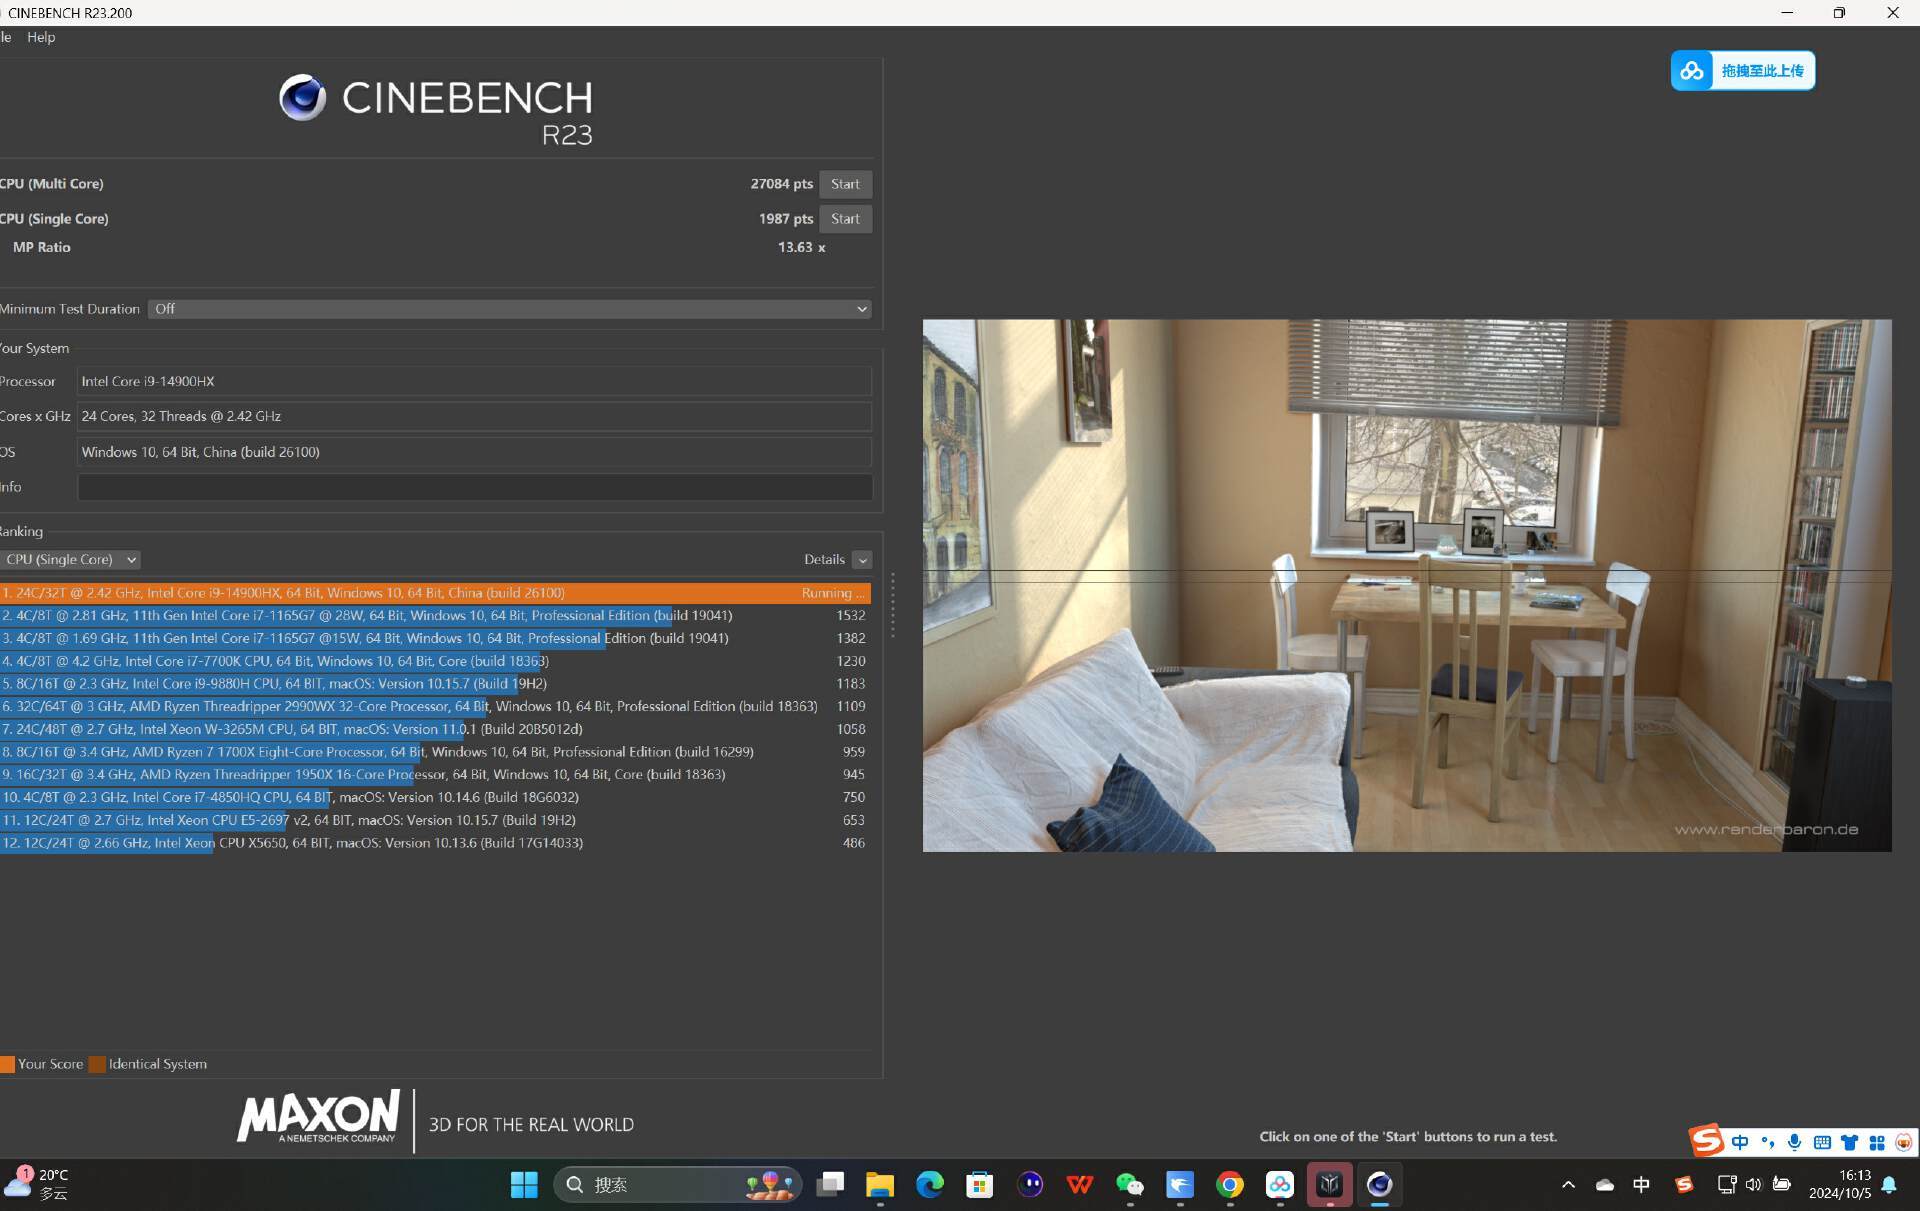The width and height of the screenshot is (1920, 1211).
Task: Click the rendered room preview image
Action: point(1406,585)
